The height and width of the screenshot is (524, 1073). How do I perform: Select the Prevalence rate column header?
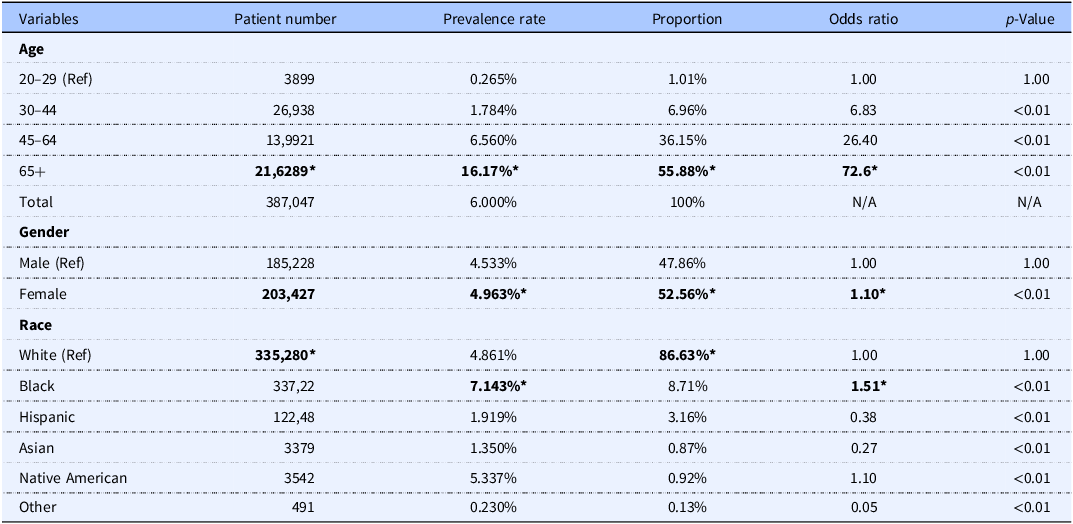click(494, 18)
